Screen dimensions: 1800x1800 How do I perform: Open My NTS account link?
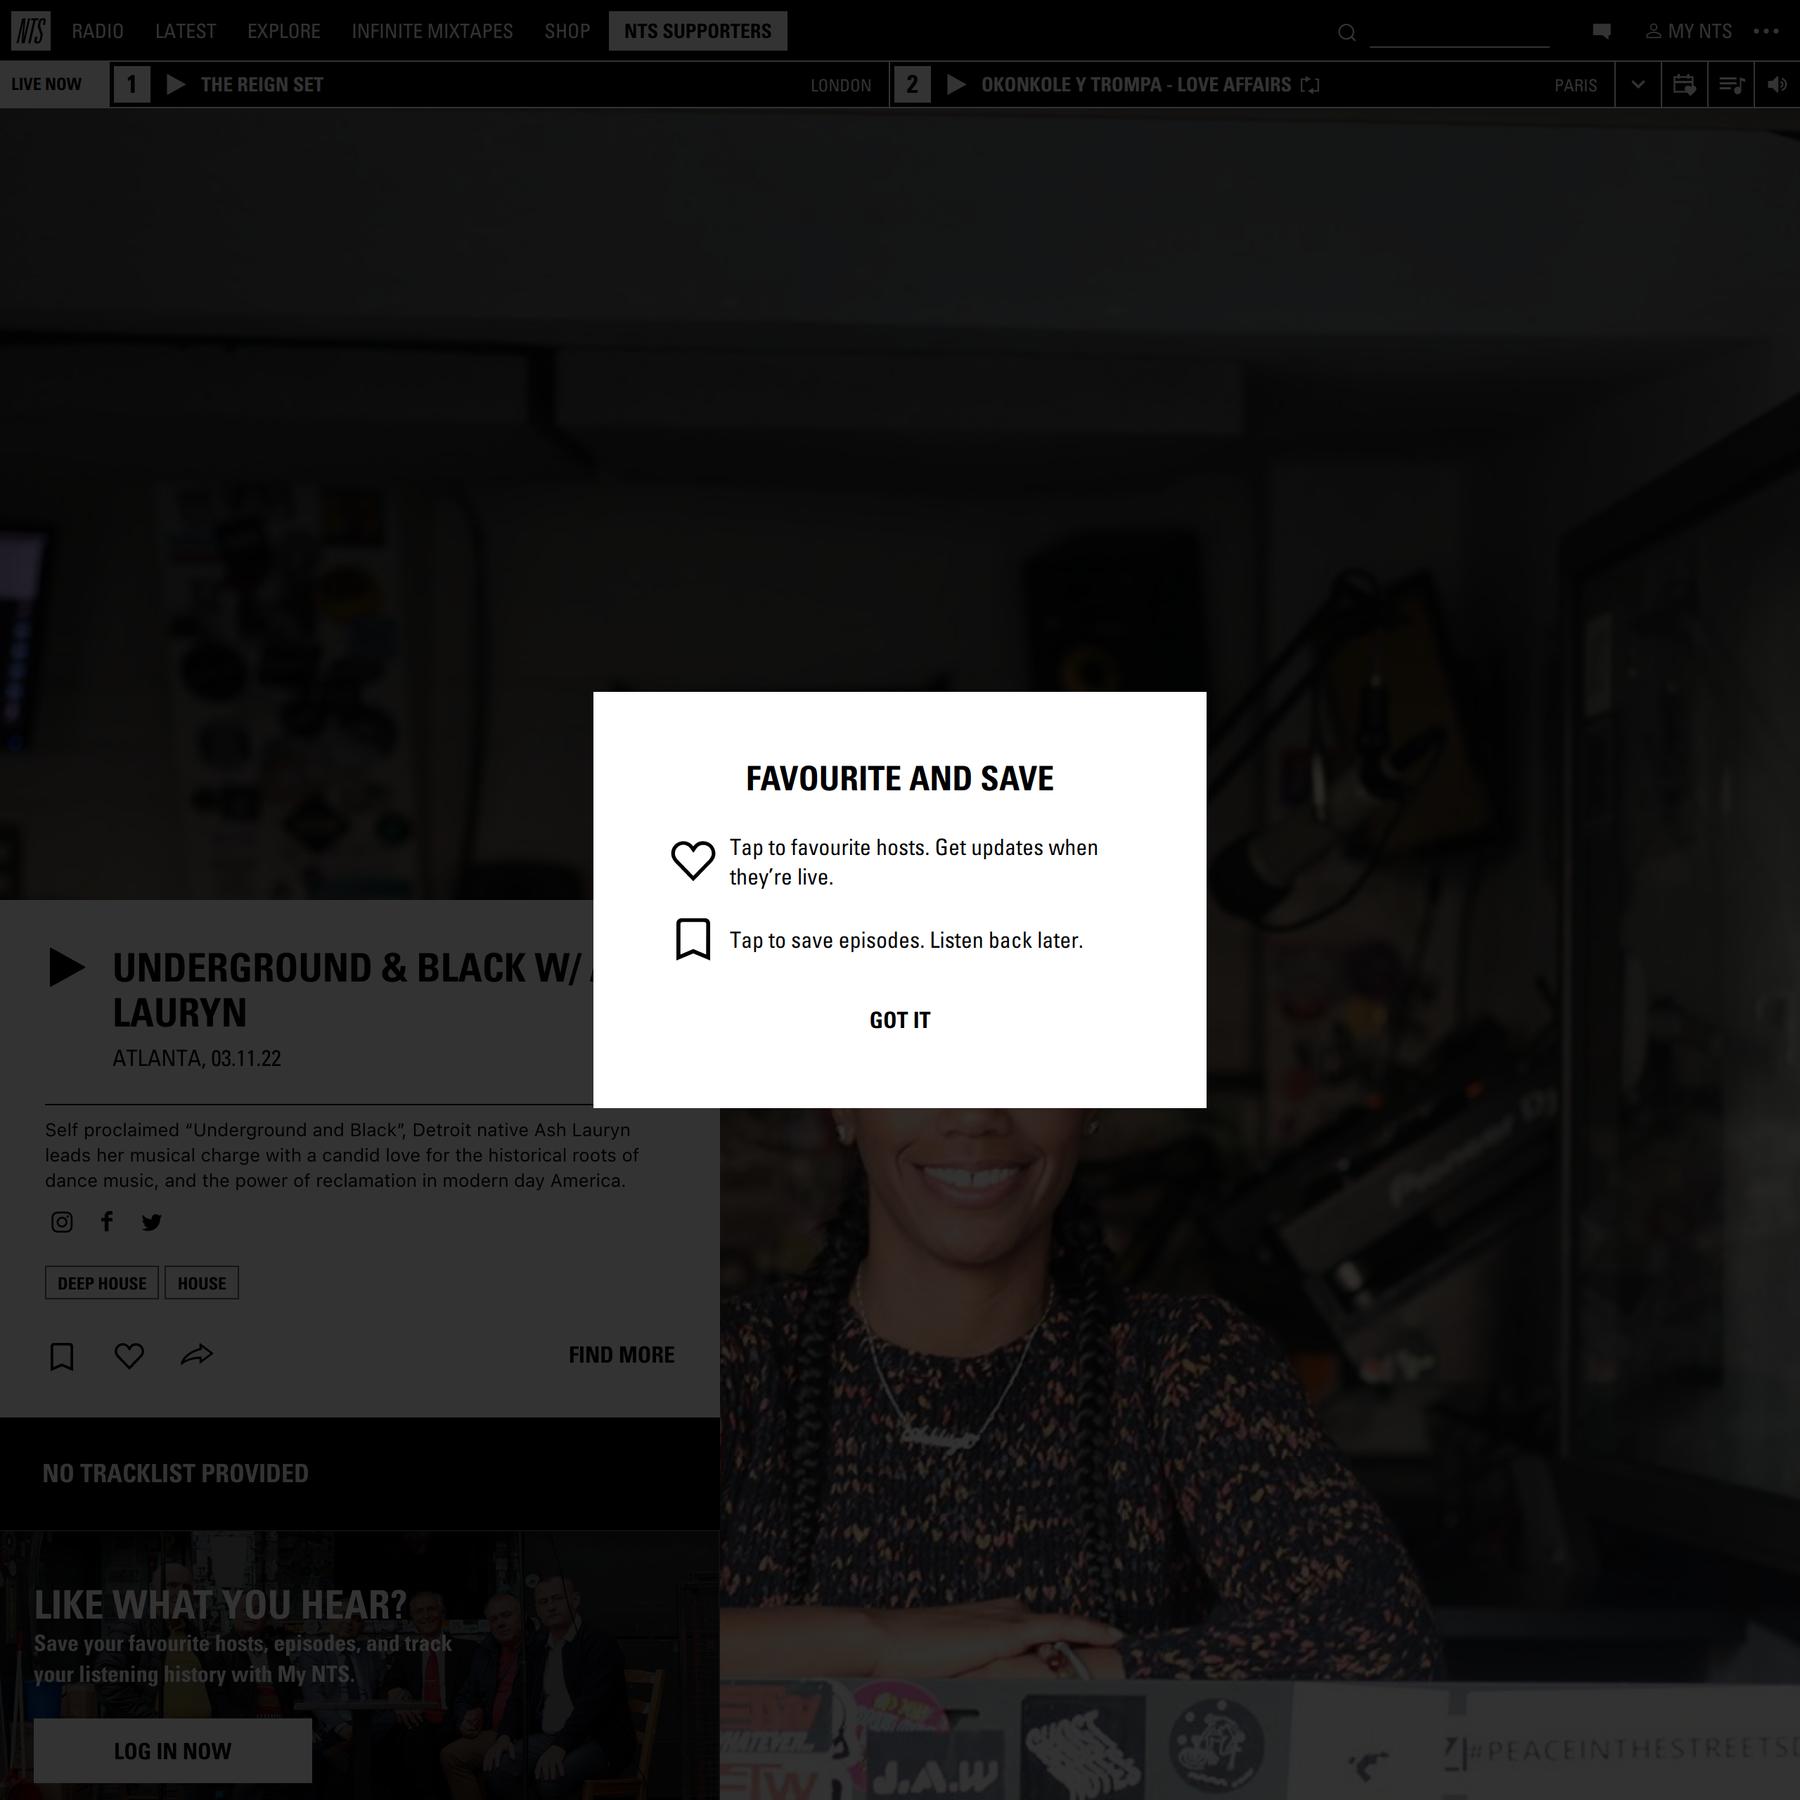1689,31
